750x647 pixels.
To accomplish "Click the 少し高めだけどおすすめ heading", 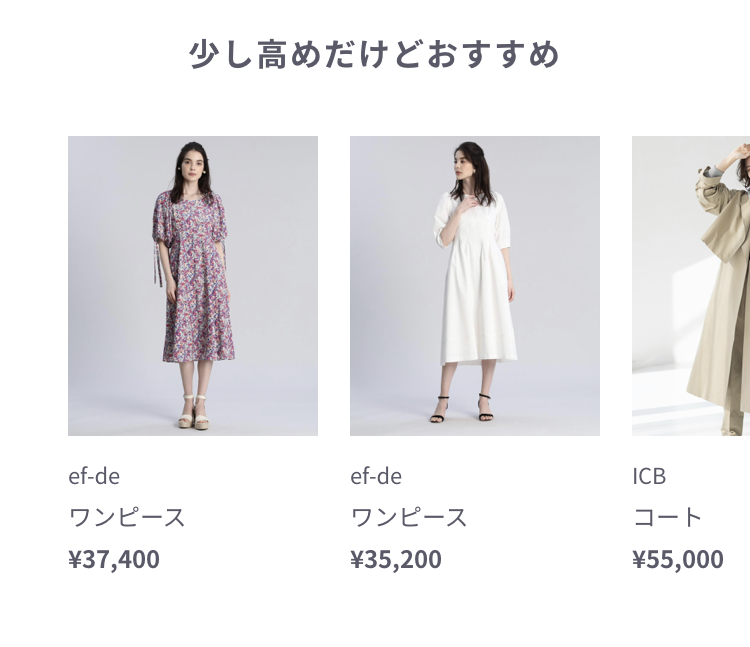I will tap(374, 54).
